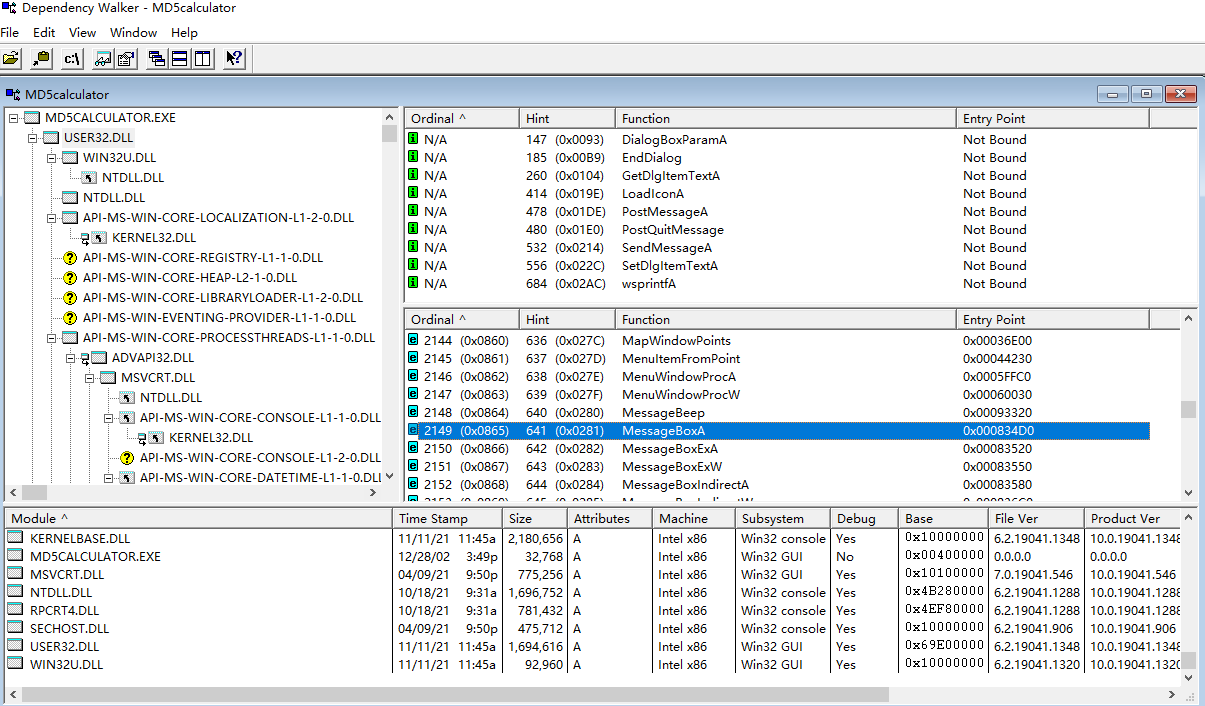
Task: Click the icon of API-MS-WIN-EVENTING-PROVIDER-L1-1-0.DLL
Action: (x=70, y=318)
